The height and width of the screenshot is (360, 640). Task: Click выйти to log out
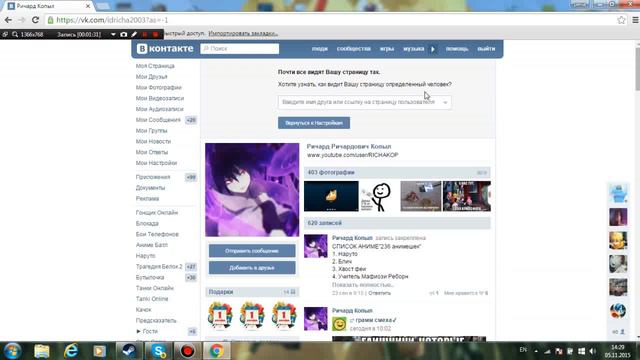tap(486, 49)
